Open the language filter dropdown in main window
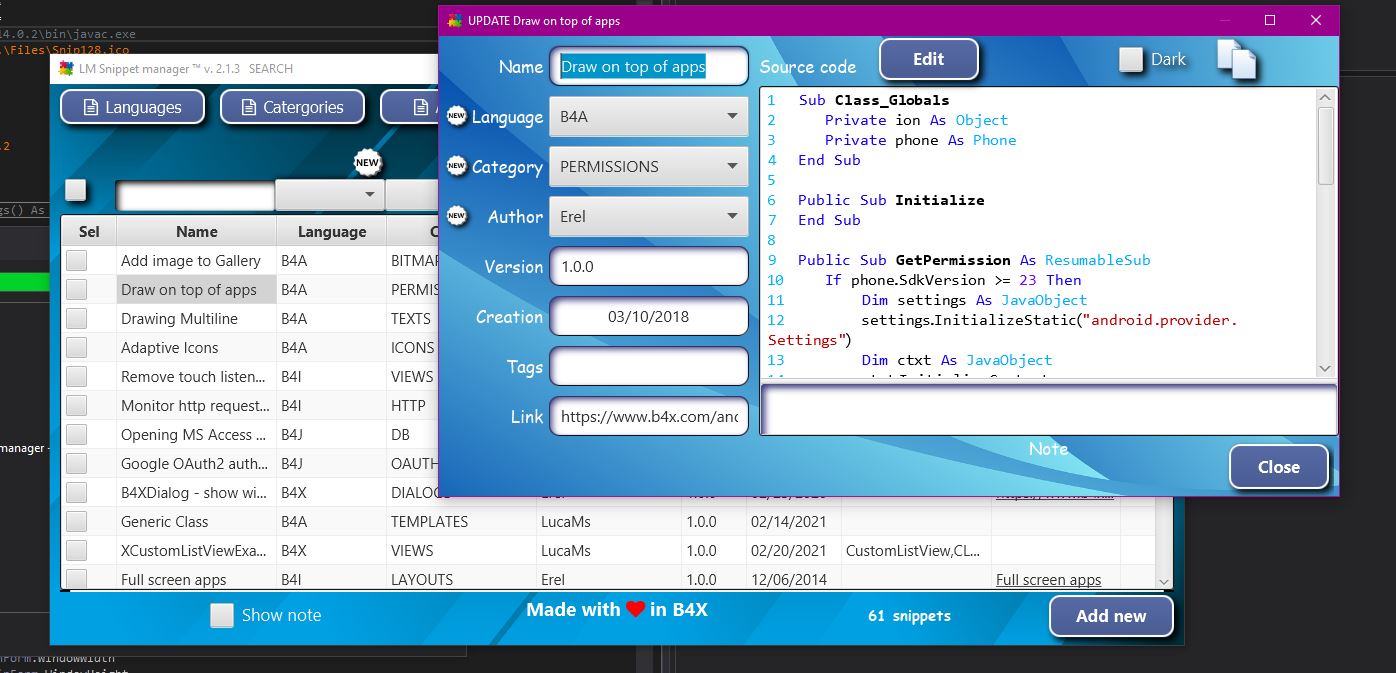Screen dimensions: 1396x673 330,194
